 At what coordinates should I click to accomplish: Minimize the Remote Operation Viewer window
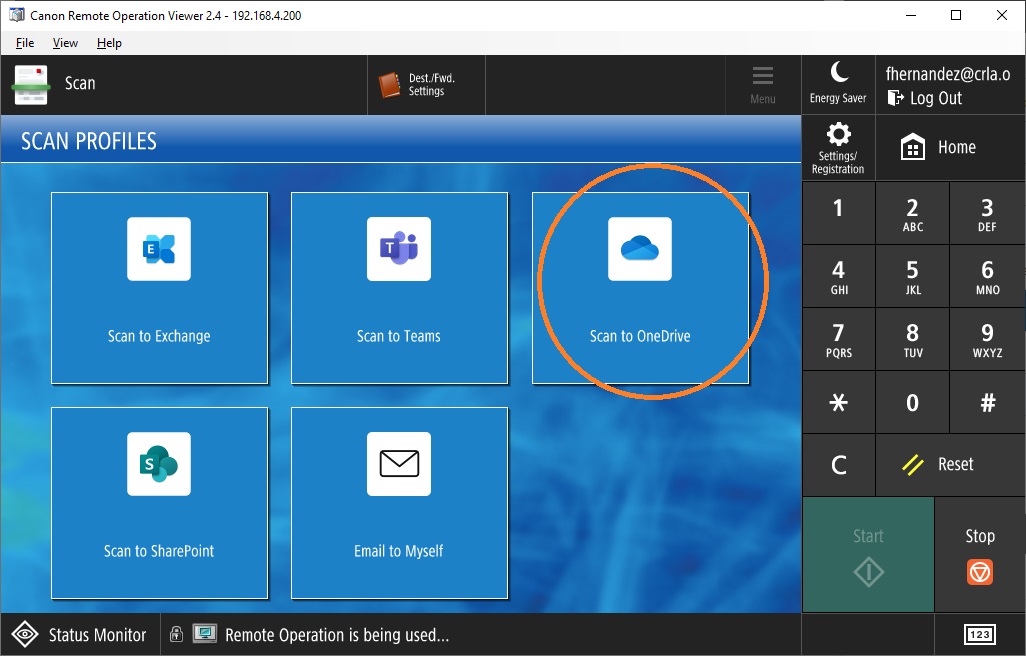(911, 15)
